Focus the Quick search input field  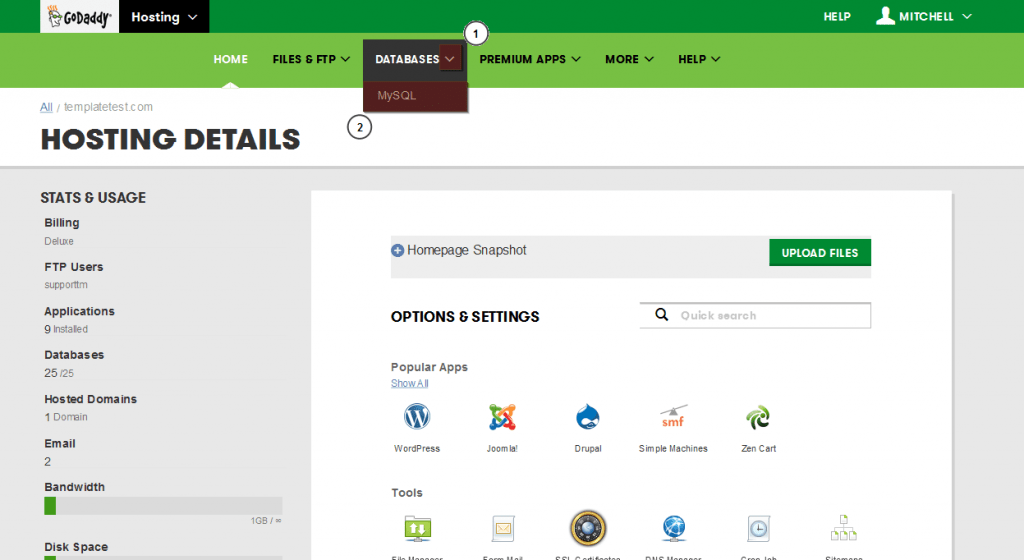coord(755,315)
